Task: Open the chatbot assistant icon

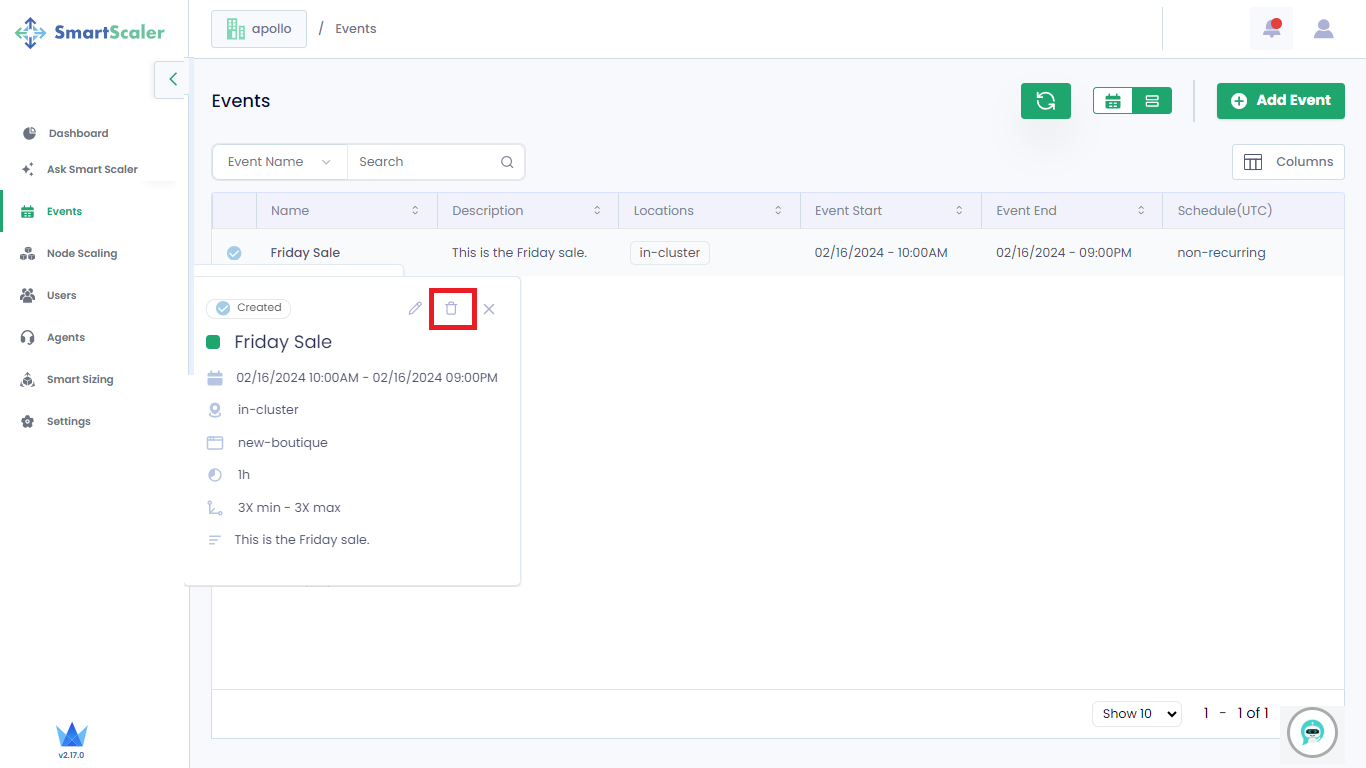Action: [1312, 732]
